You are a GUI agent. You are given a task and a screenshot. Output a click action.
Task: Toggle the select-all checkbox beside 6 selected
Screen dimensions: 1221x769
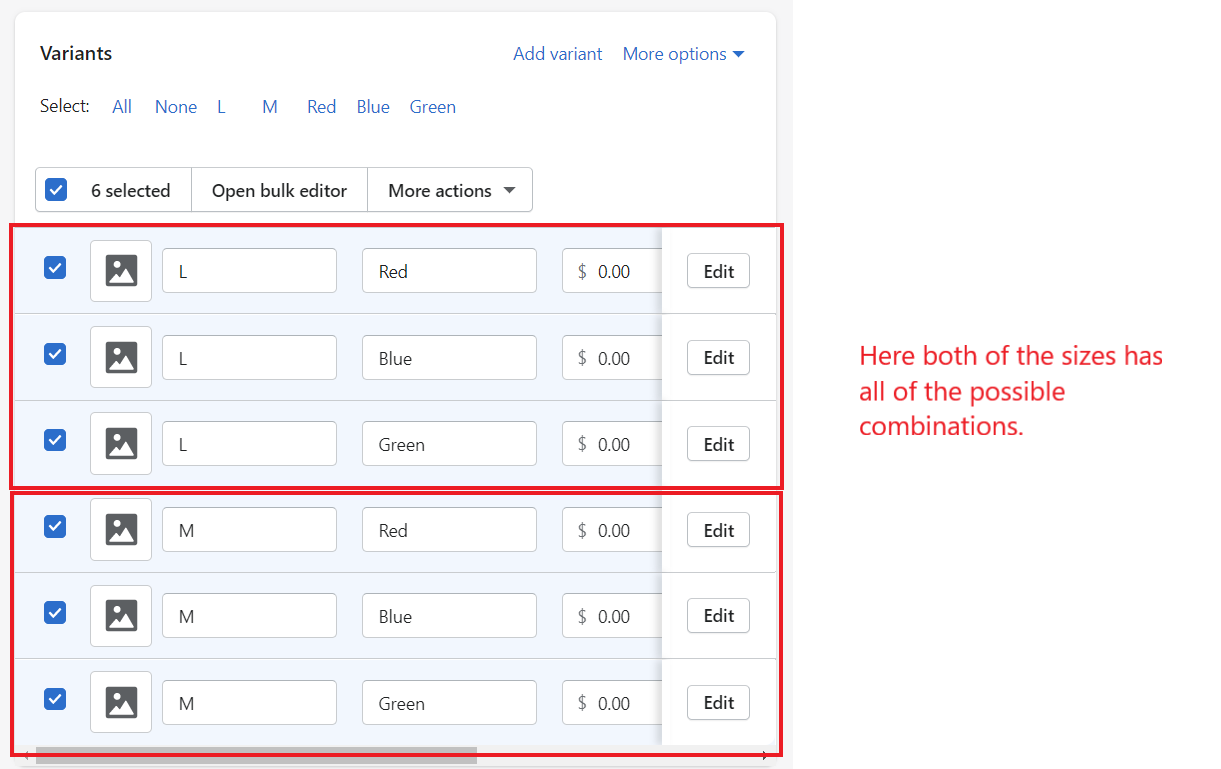[x=56, y=190]
